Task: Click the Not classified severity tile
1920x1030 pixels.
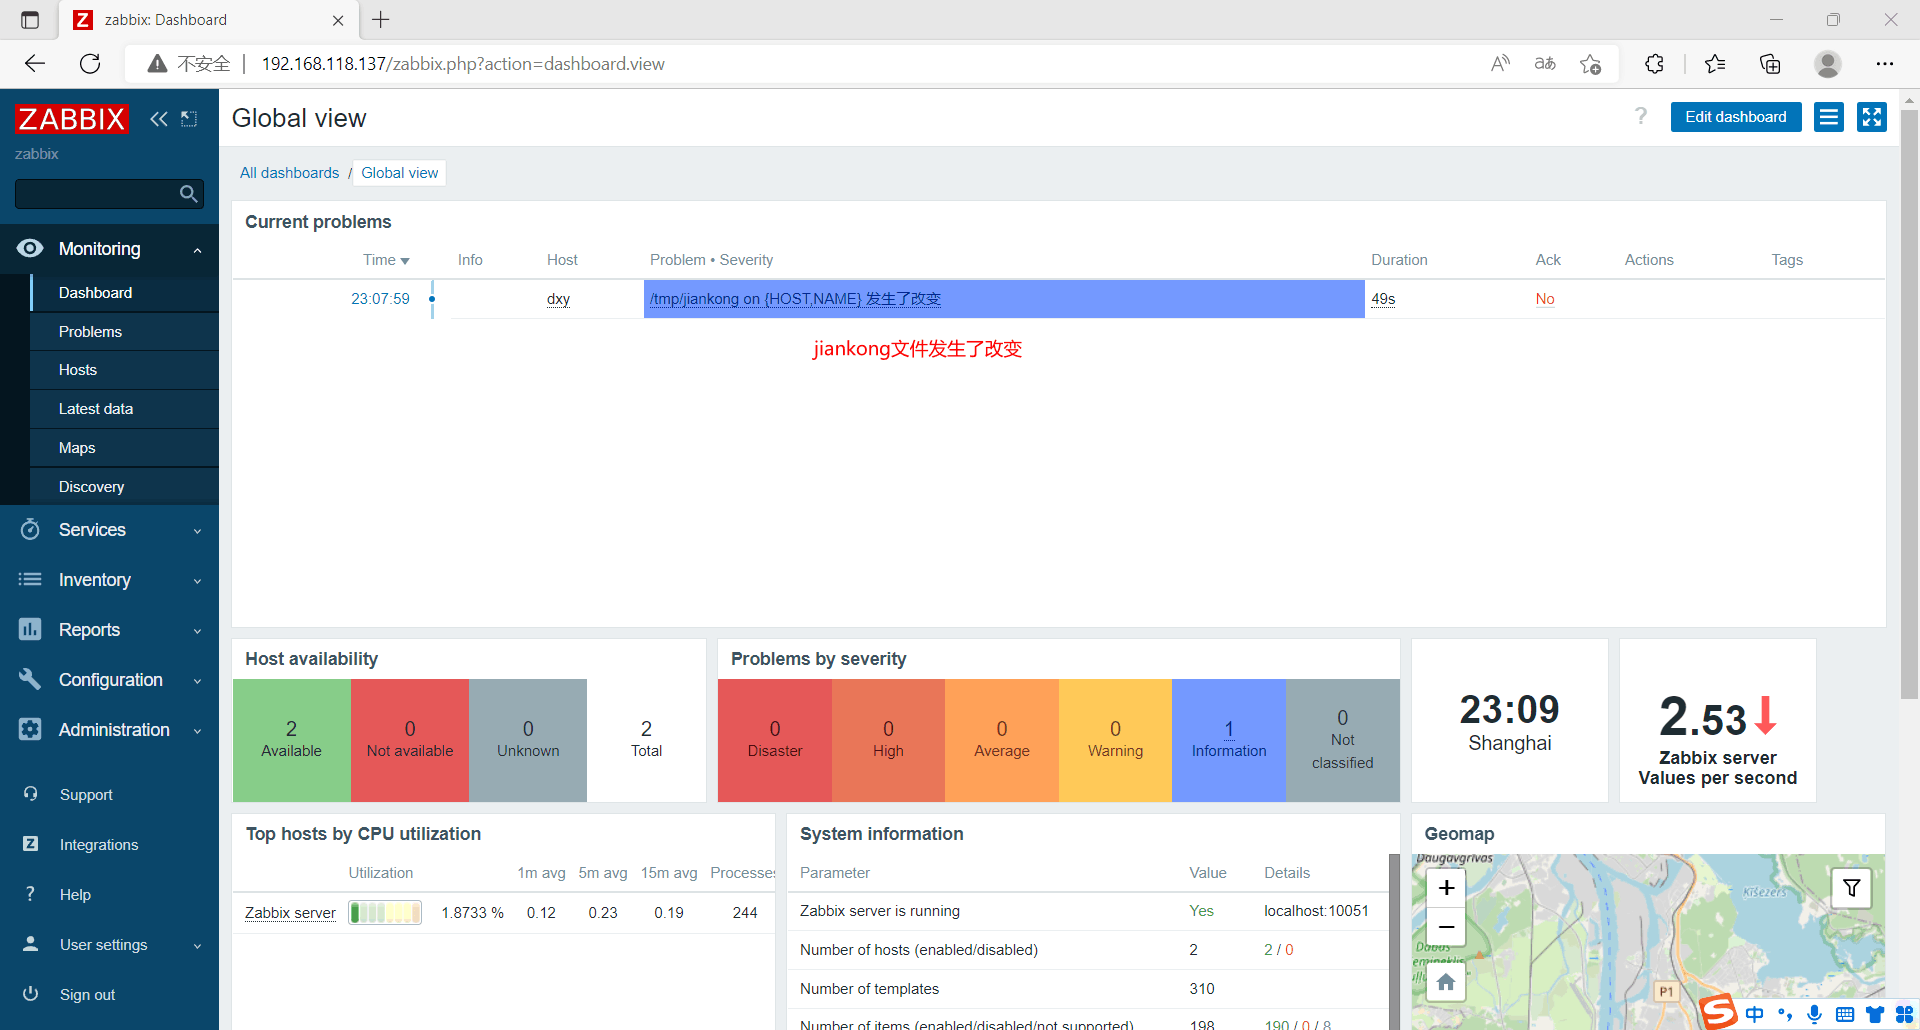Action: point(1343,740)
